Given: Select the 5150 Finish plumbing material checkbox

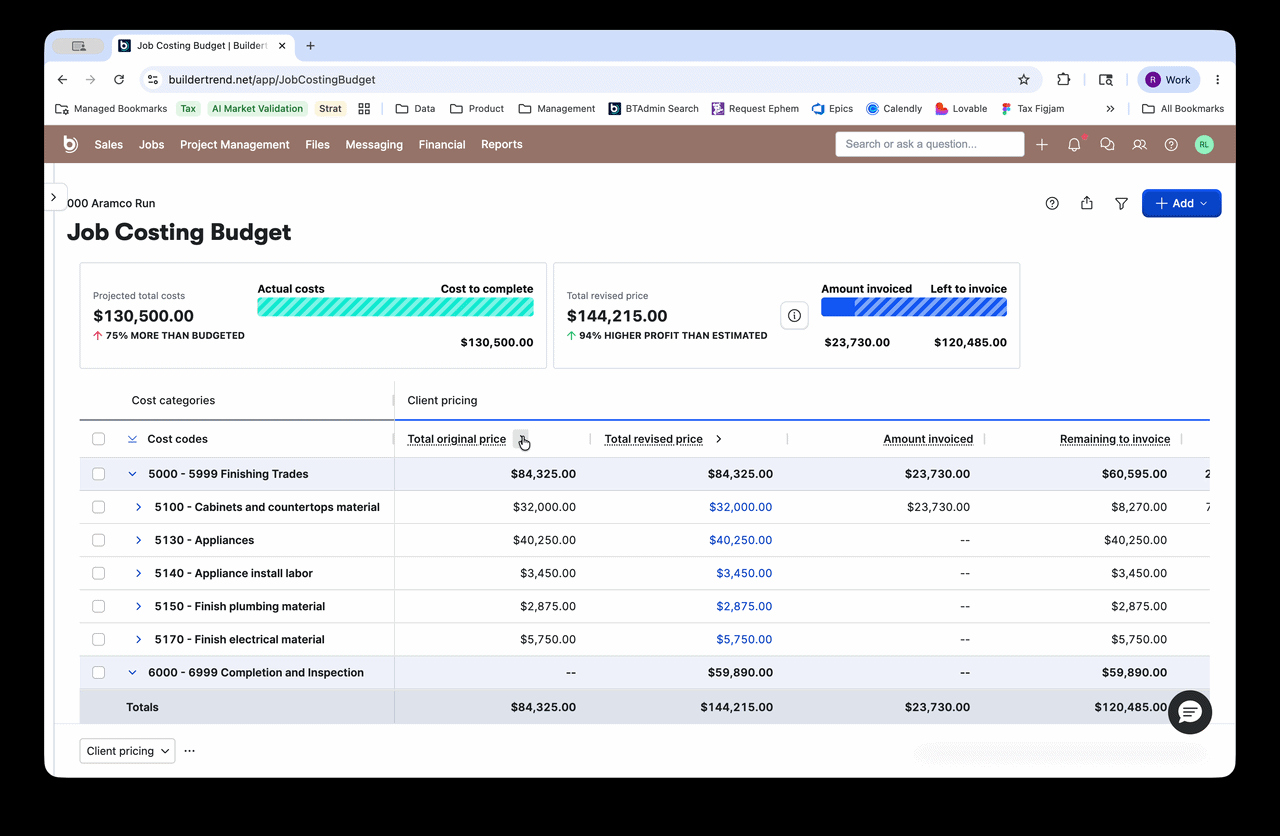Looking at the screenshot, I should [x=98, y=606].
